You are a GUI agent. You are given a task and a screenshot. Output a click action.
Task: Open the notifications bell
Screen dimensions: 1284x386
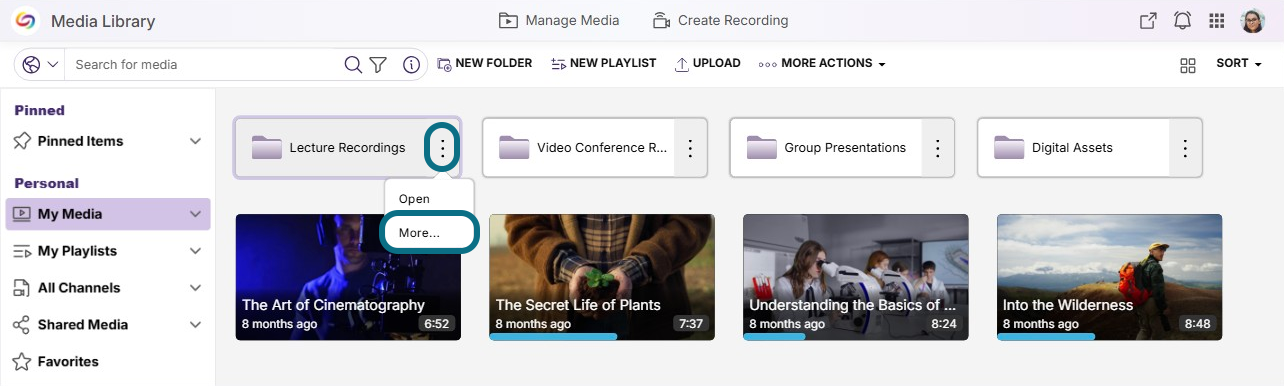1182,21
